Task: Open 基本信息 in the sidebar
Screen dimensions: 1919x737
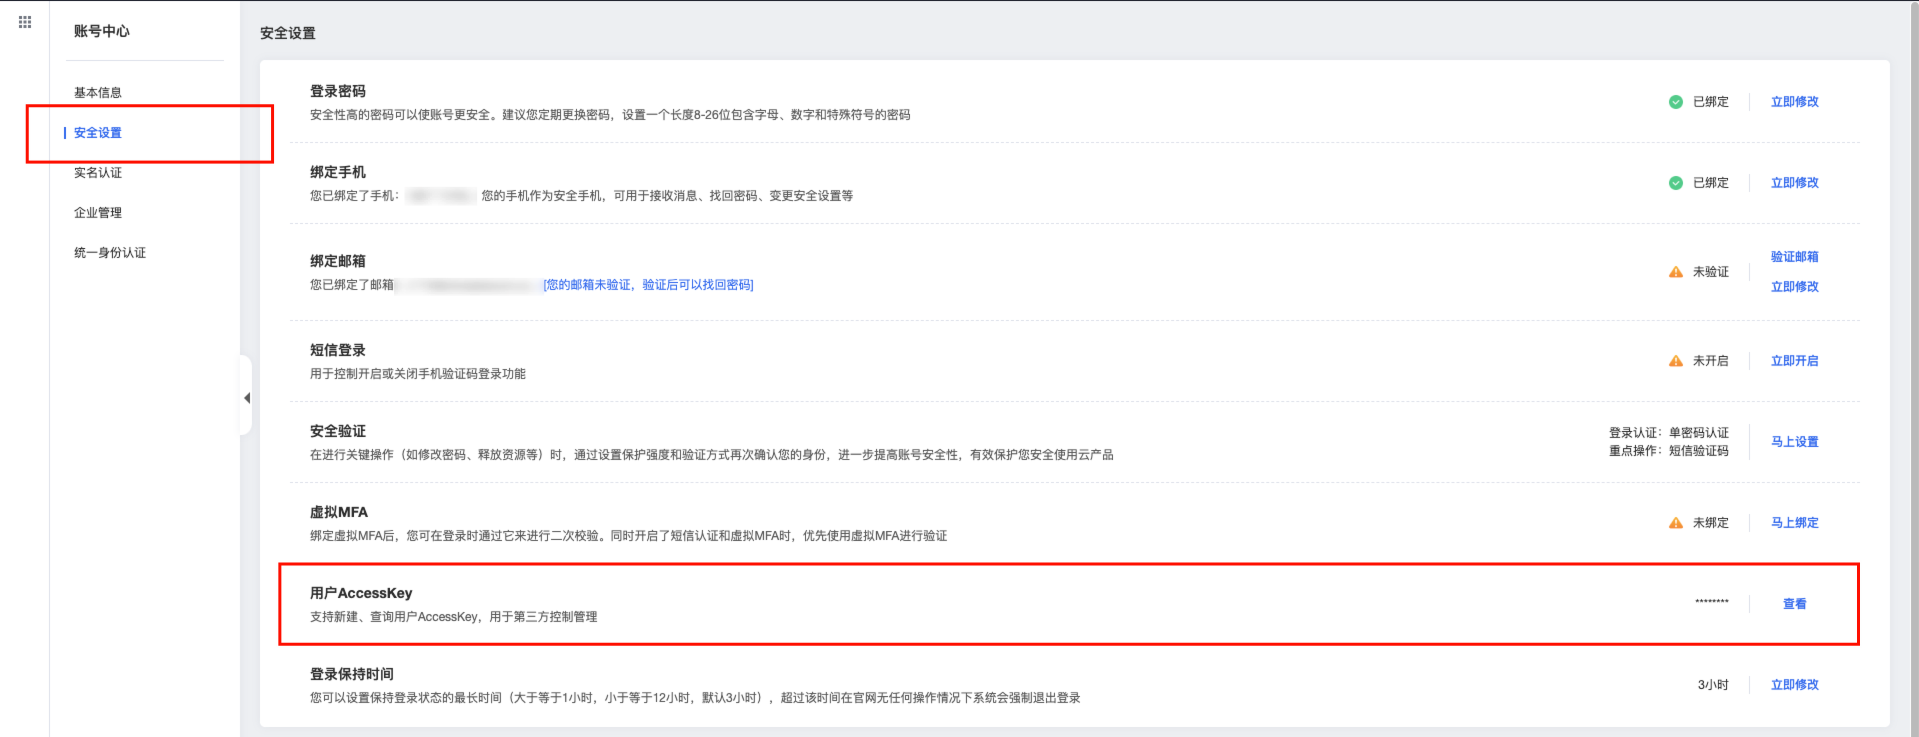Action: 98,93
